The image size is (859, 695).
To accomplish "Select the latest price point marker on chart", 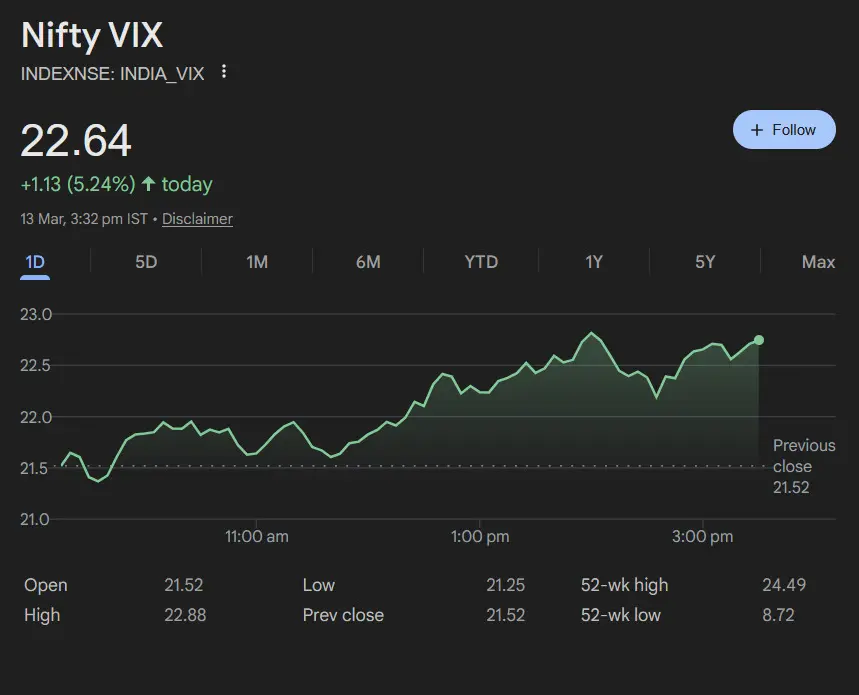I will click(x=757, y=340).
